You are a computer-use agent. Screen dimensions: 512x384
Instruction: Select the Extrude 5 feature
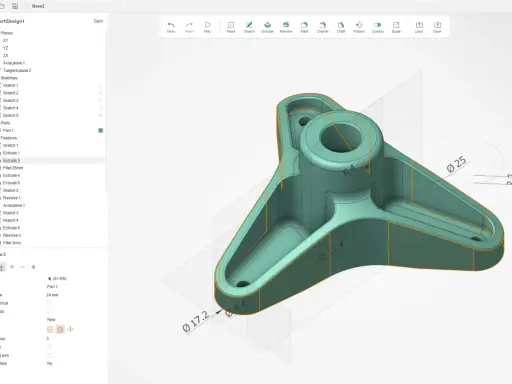coord(11,183)
